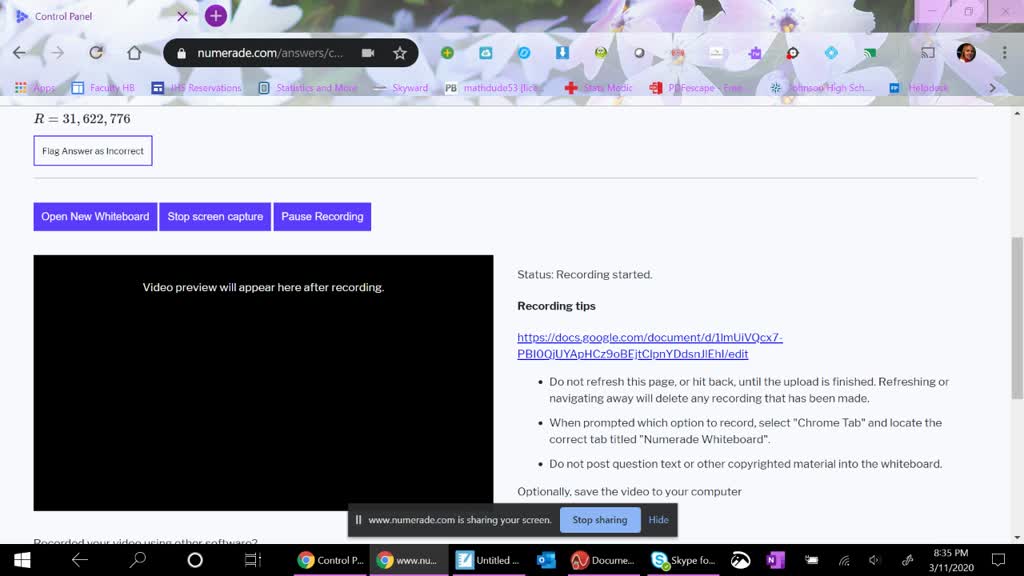Open the Faculty HB bookmark
This screenshot has height=576, width=1024.
click(103, 88)
